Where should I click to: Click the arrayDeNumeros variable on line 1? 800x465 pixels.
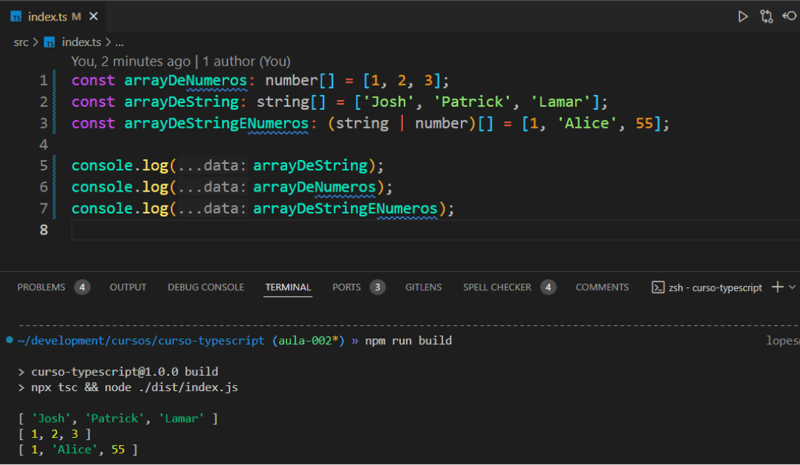pos(186,81)
